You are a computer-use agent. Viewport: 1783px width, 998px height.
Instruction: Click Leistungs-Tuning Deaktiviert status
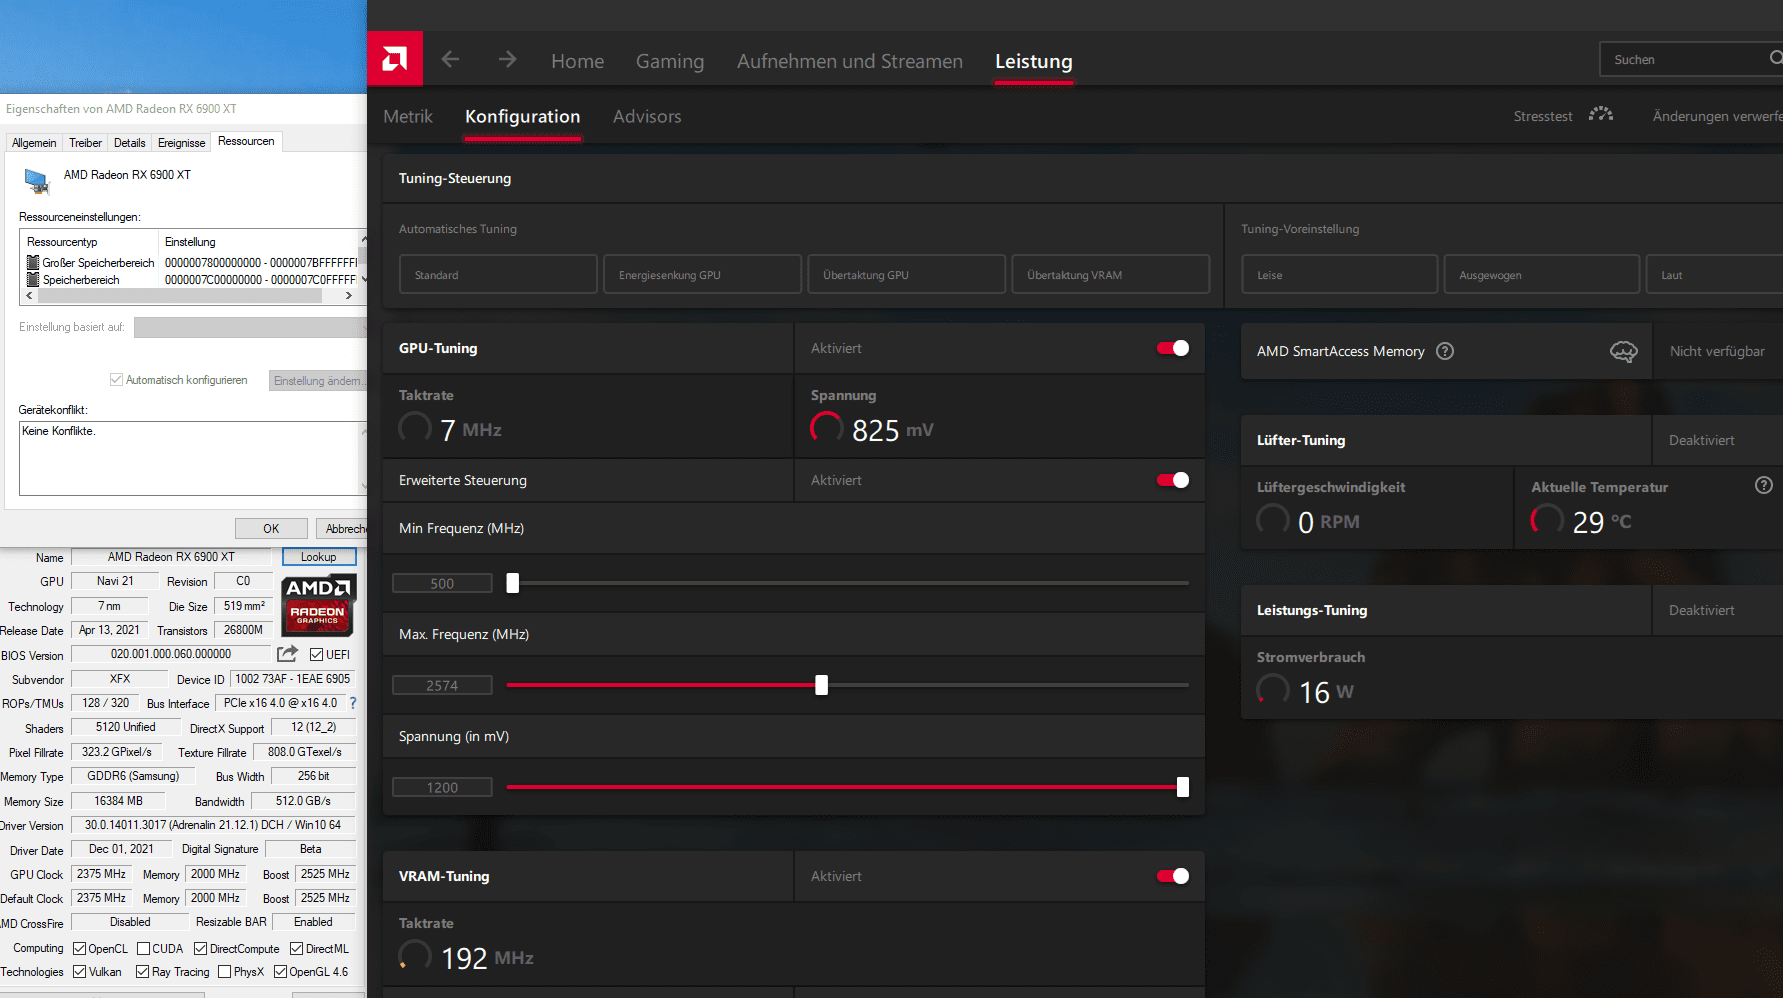tap(1701, 610)
